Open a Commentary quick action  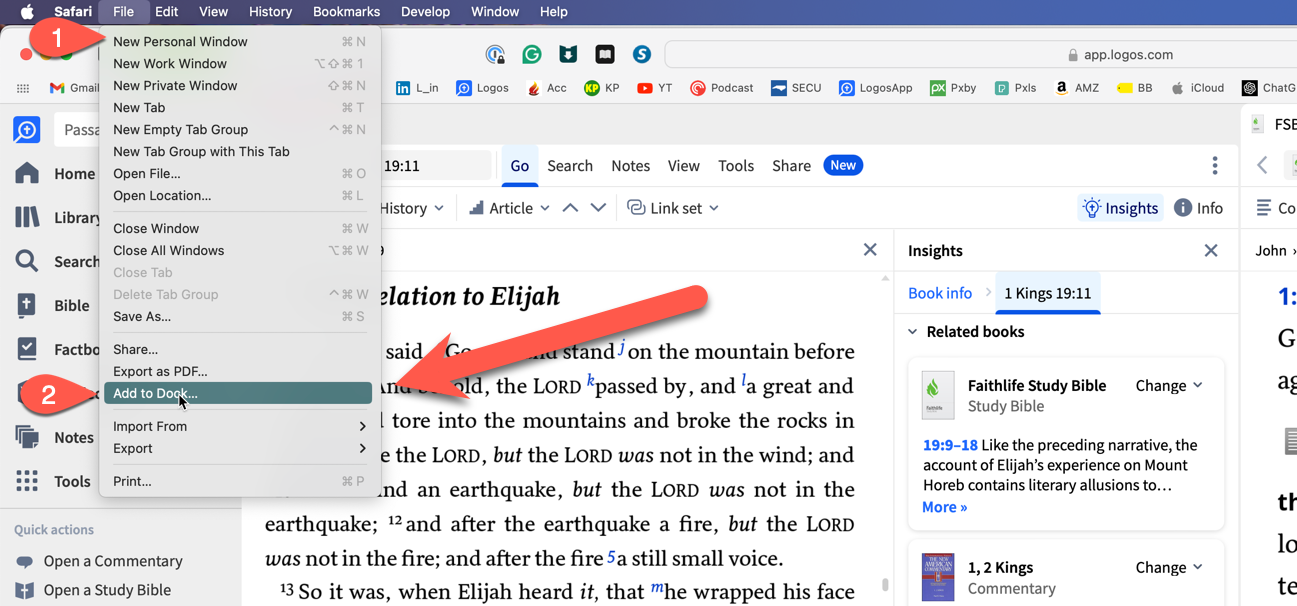pos(99,561)
